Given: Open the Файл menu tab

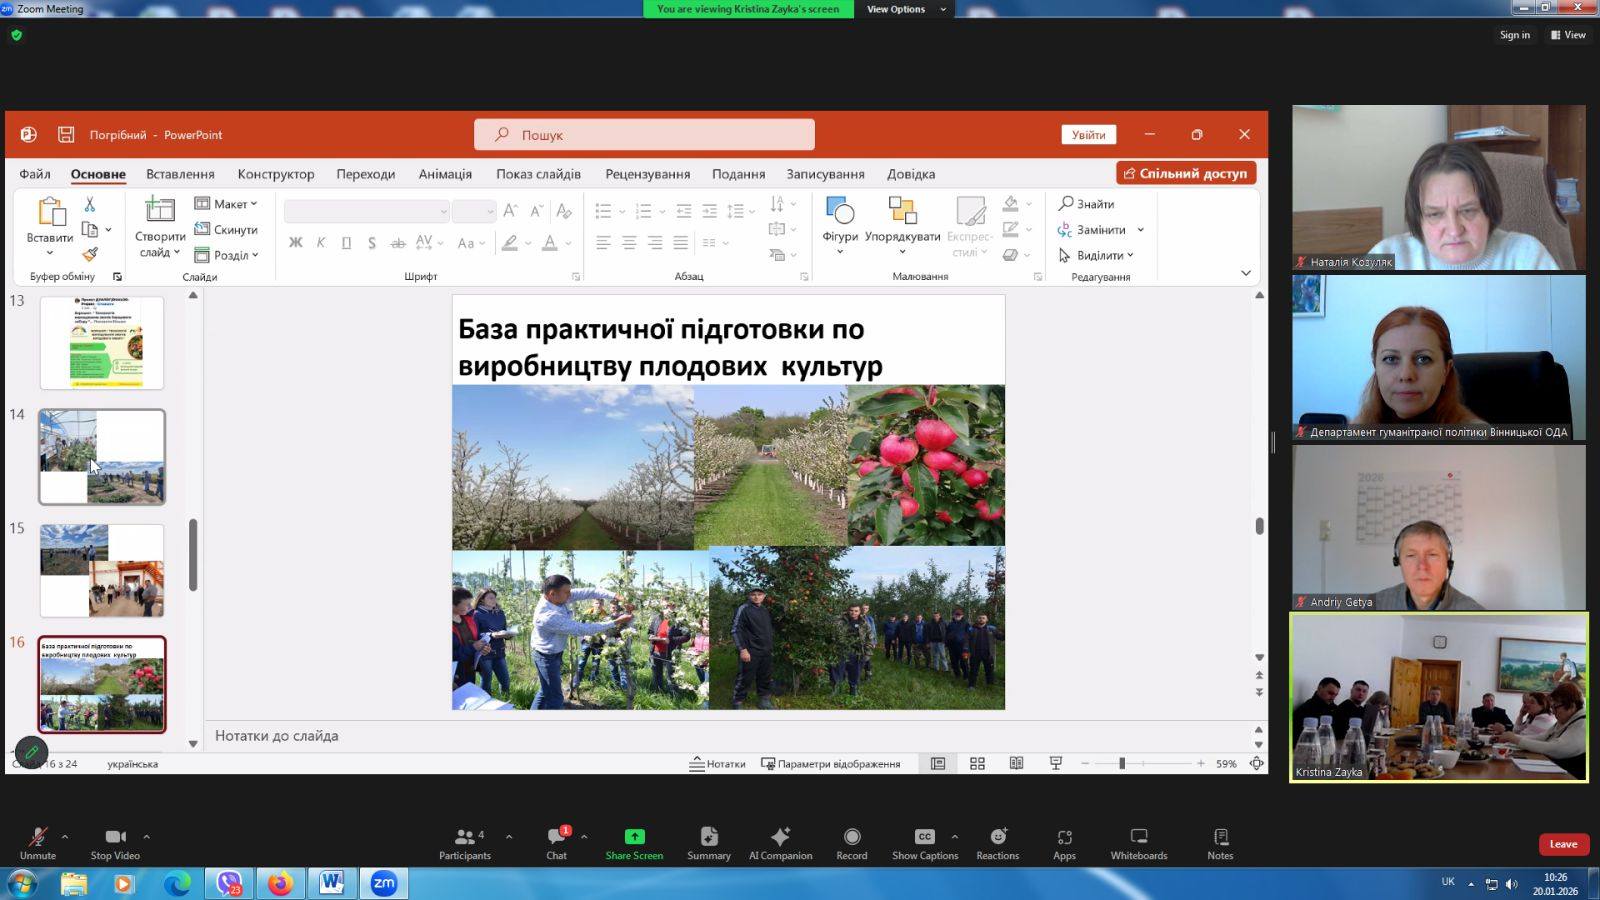Looking at the screenshot, I should [35, 174].
